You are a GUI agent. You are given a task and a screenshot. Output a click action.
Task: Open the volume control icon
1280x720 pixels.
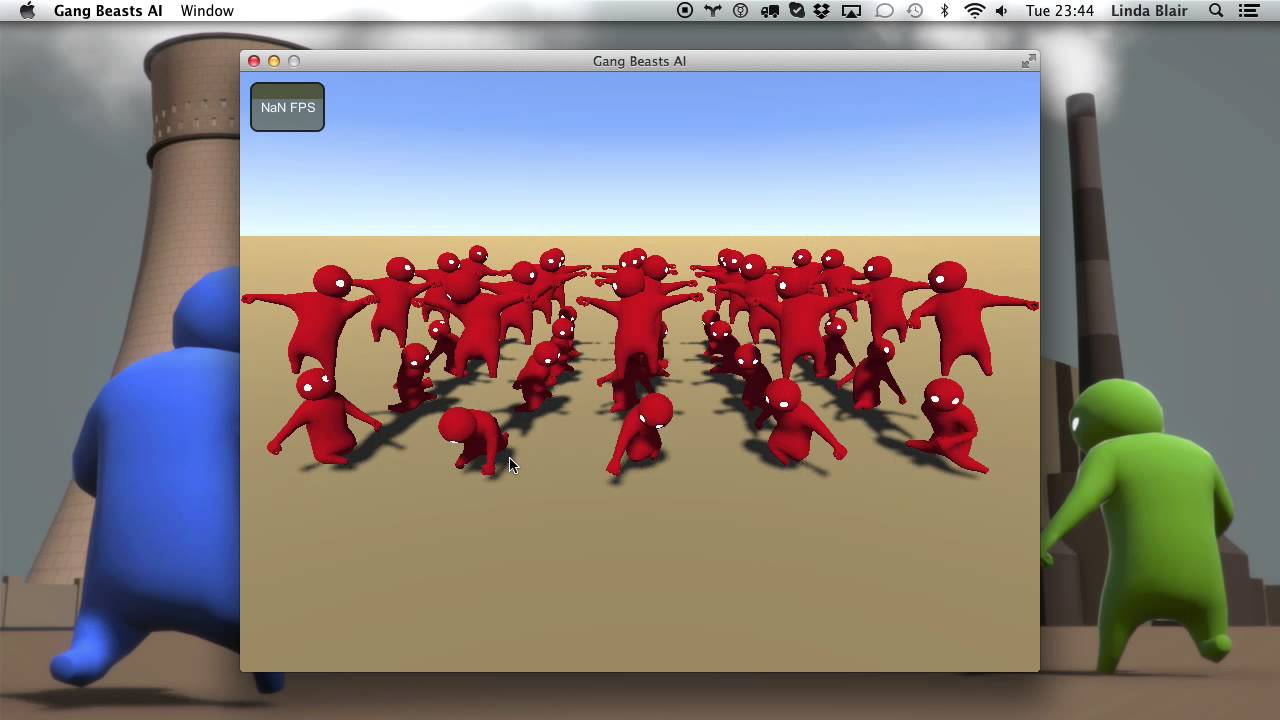point(1002,11)
